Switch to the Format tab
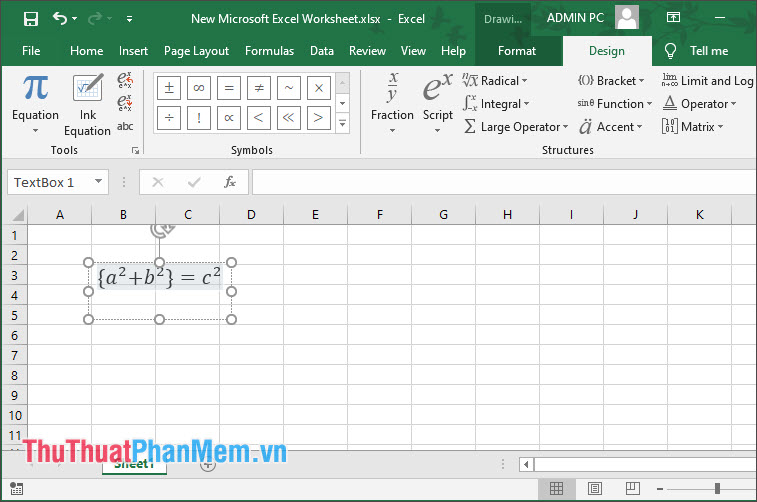This screenshot has height=502, width=757. click(517, 51)
